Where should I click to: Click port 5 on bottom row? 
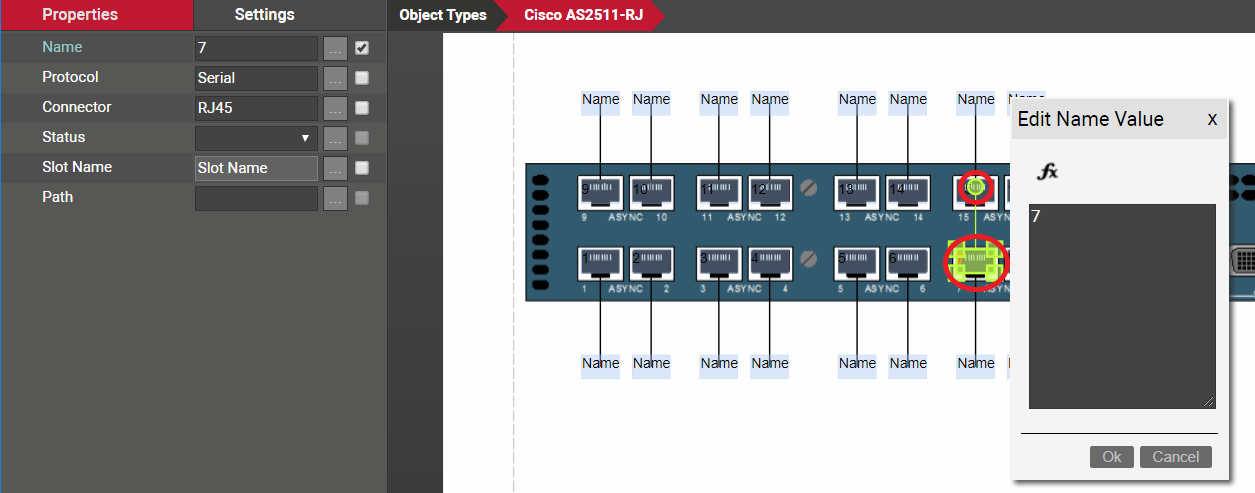pos(857,263)
